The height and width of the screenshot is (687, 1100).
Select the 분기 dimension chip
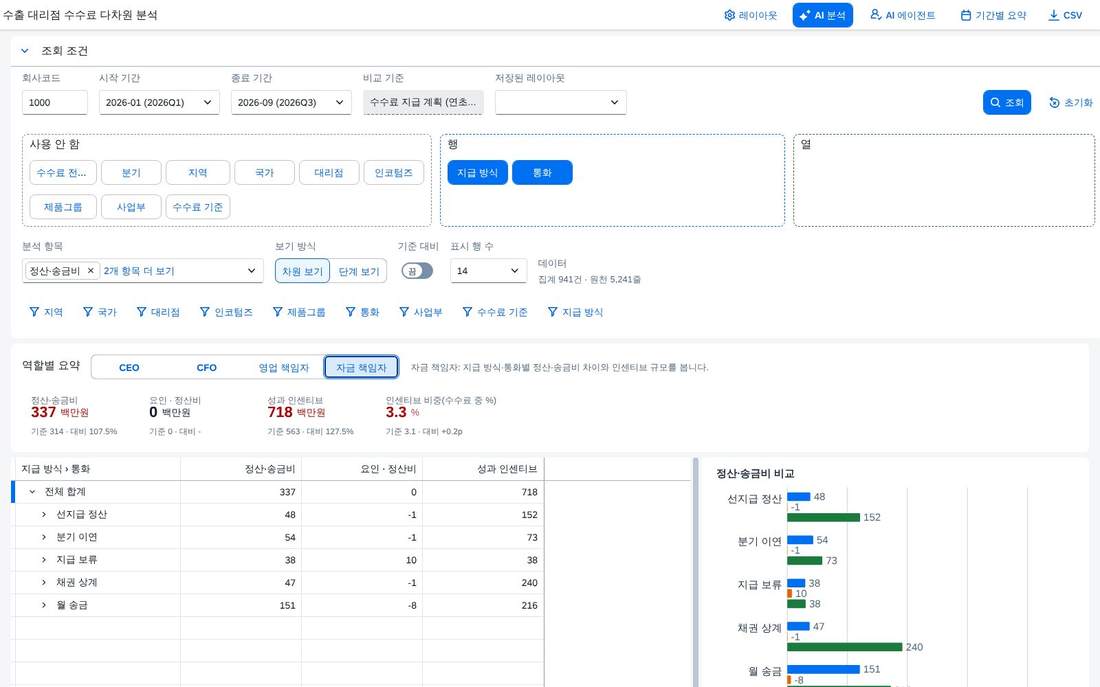click(x=131, y=173)
